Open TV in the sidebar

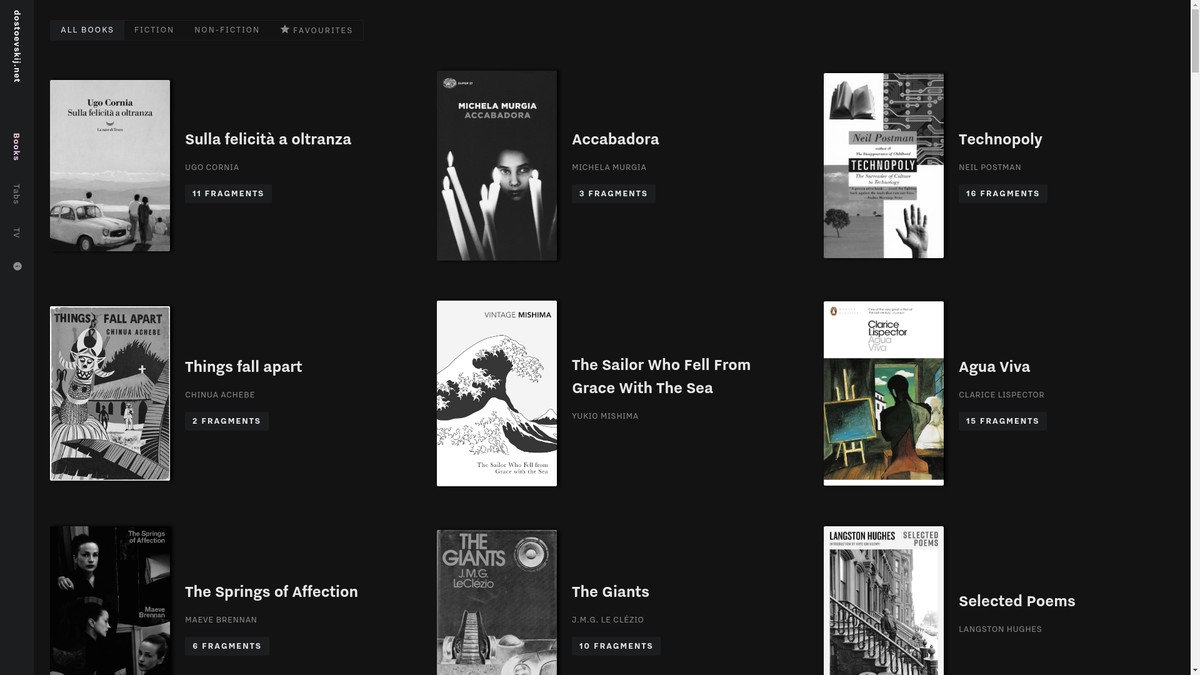[x=16, y=233]
